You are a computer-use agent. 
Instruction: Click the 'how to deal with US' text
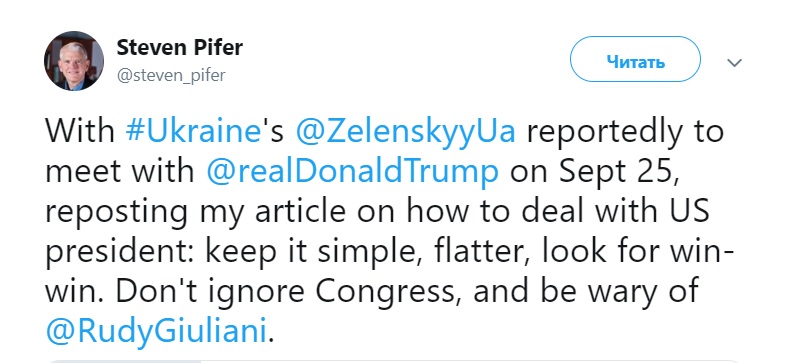click(559, 212)
